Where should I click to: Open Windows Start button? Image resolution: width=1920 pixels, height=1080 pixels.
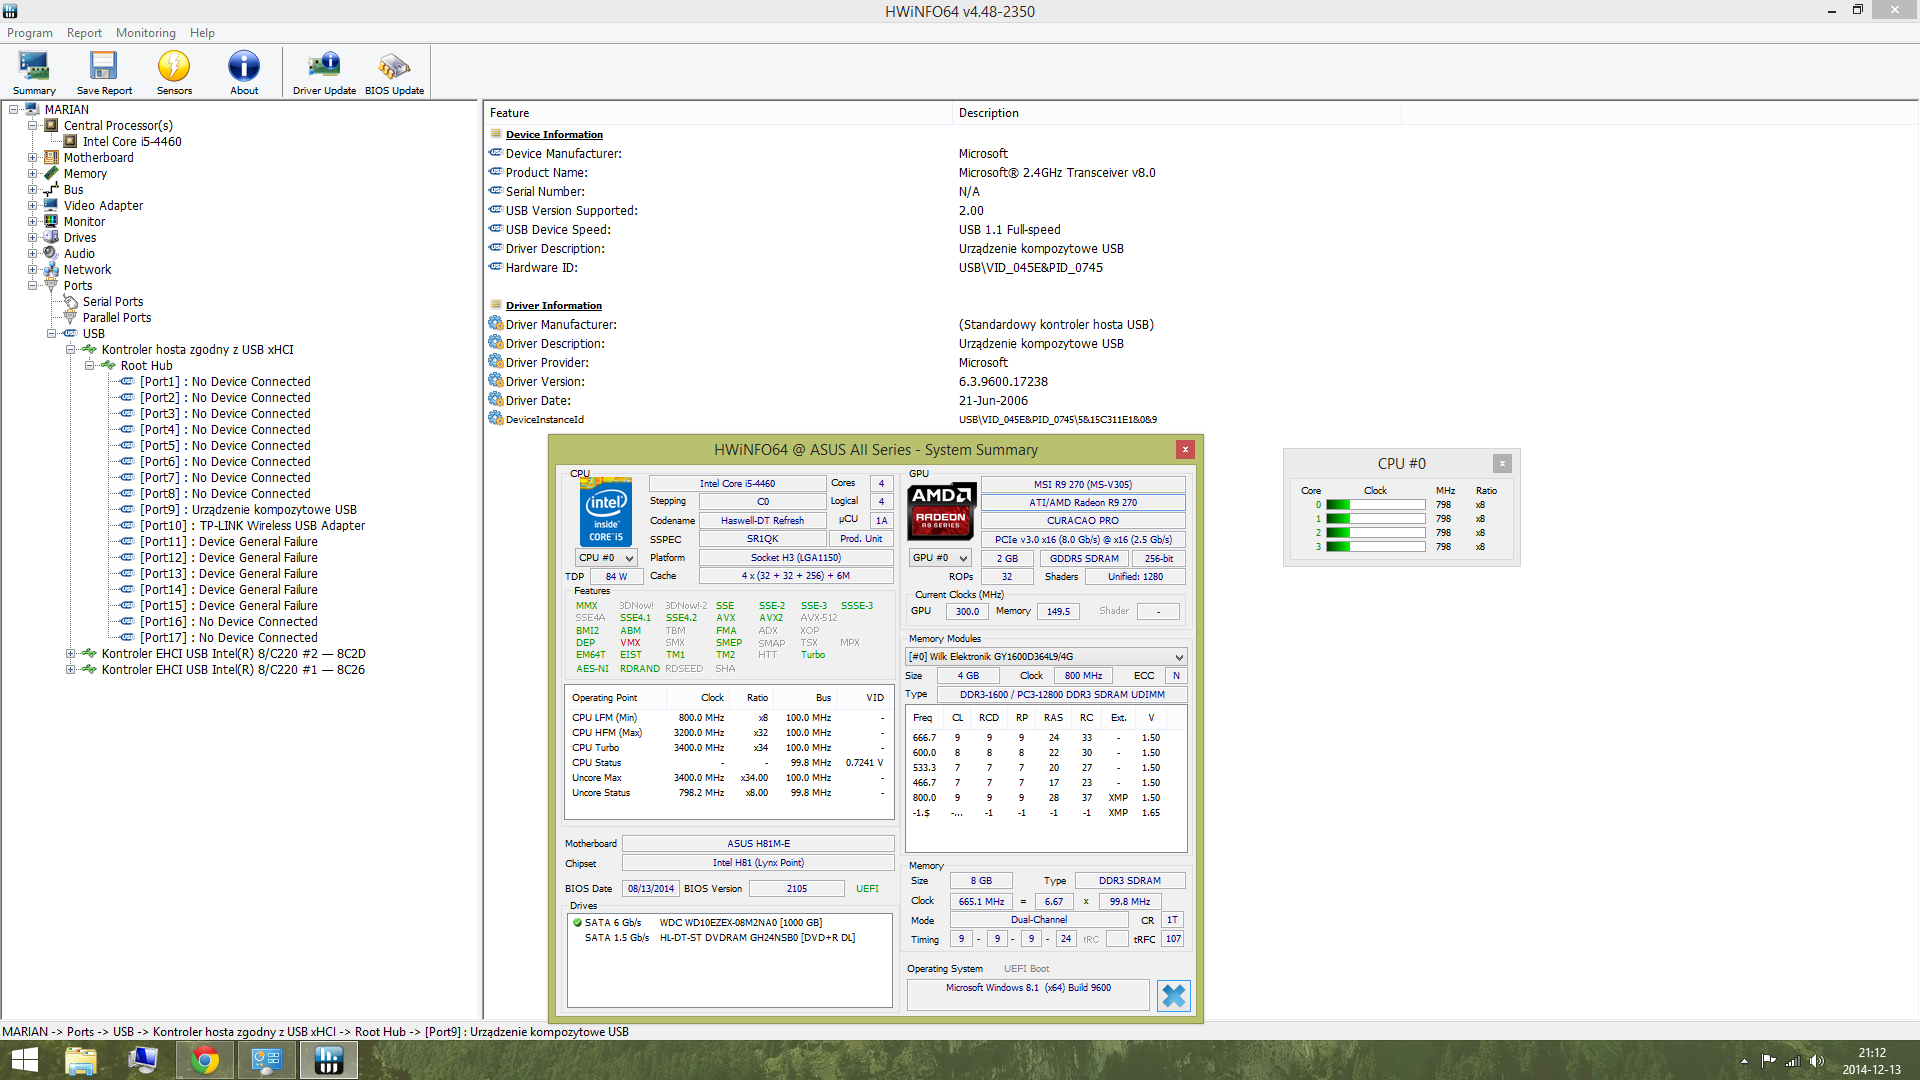click(x=24, y=1060)
